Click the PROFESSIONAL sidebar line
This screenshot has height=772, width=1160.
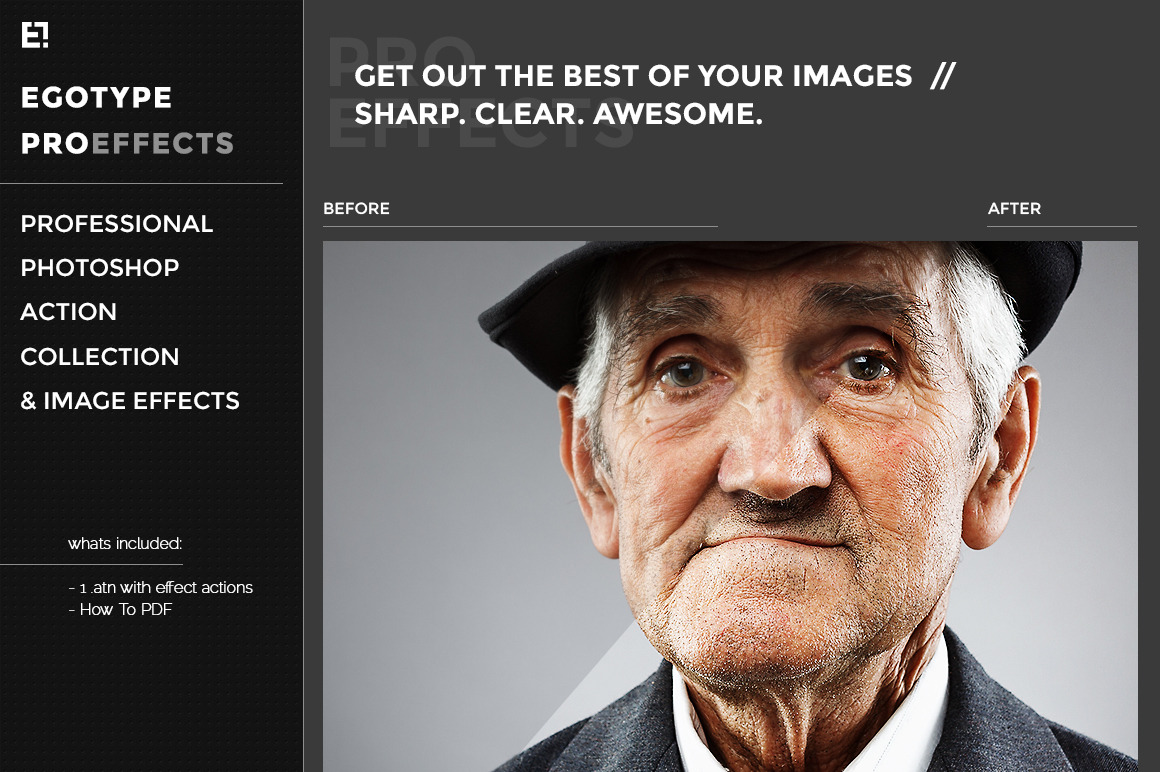tap(117, 223)
